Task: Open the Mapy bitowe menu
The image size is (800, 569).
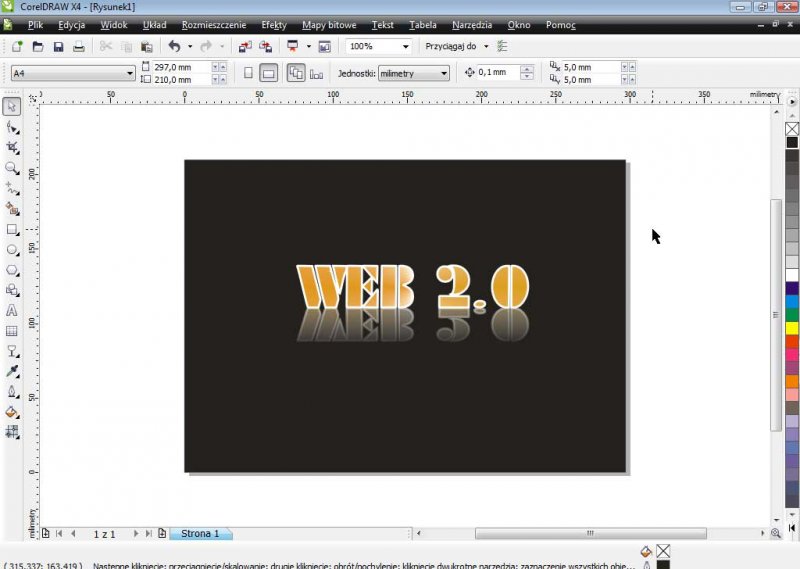Action: 328,24
